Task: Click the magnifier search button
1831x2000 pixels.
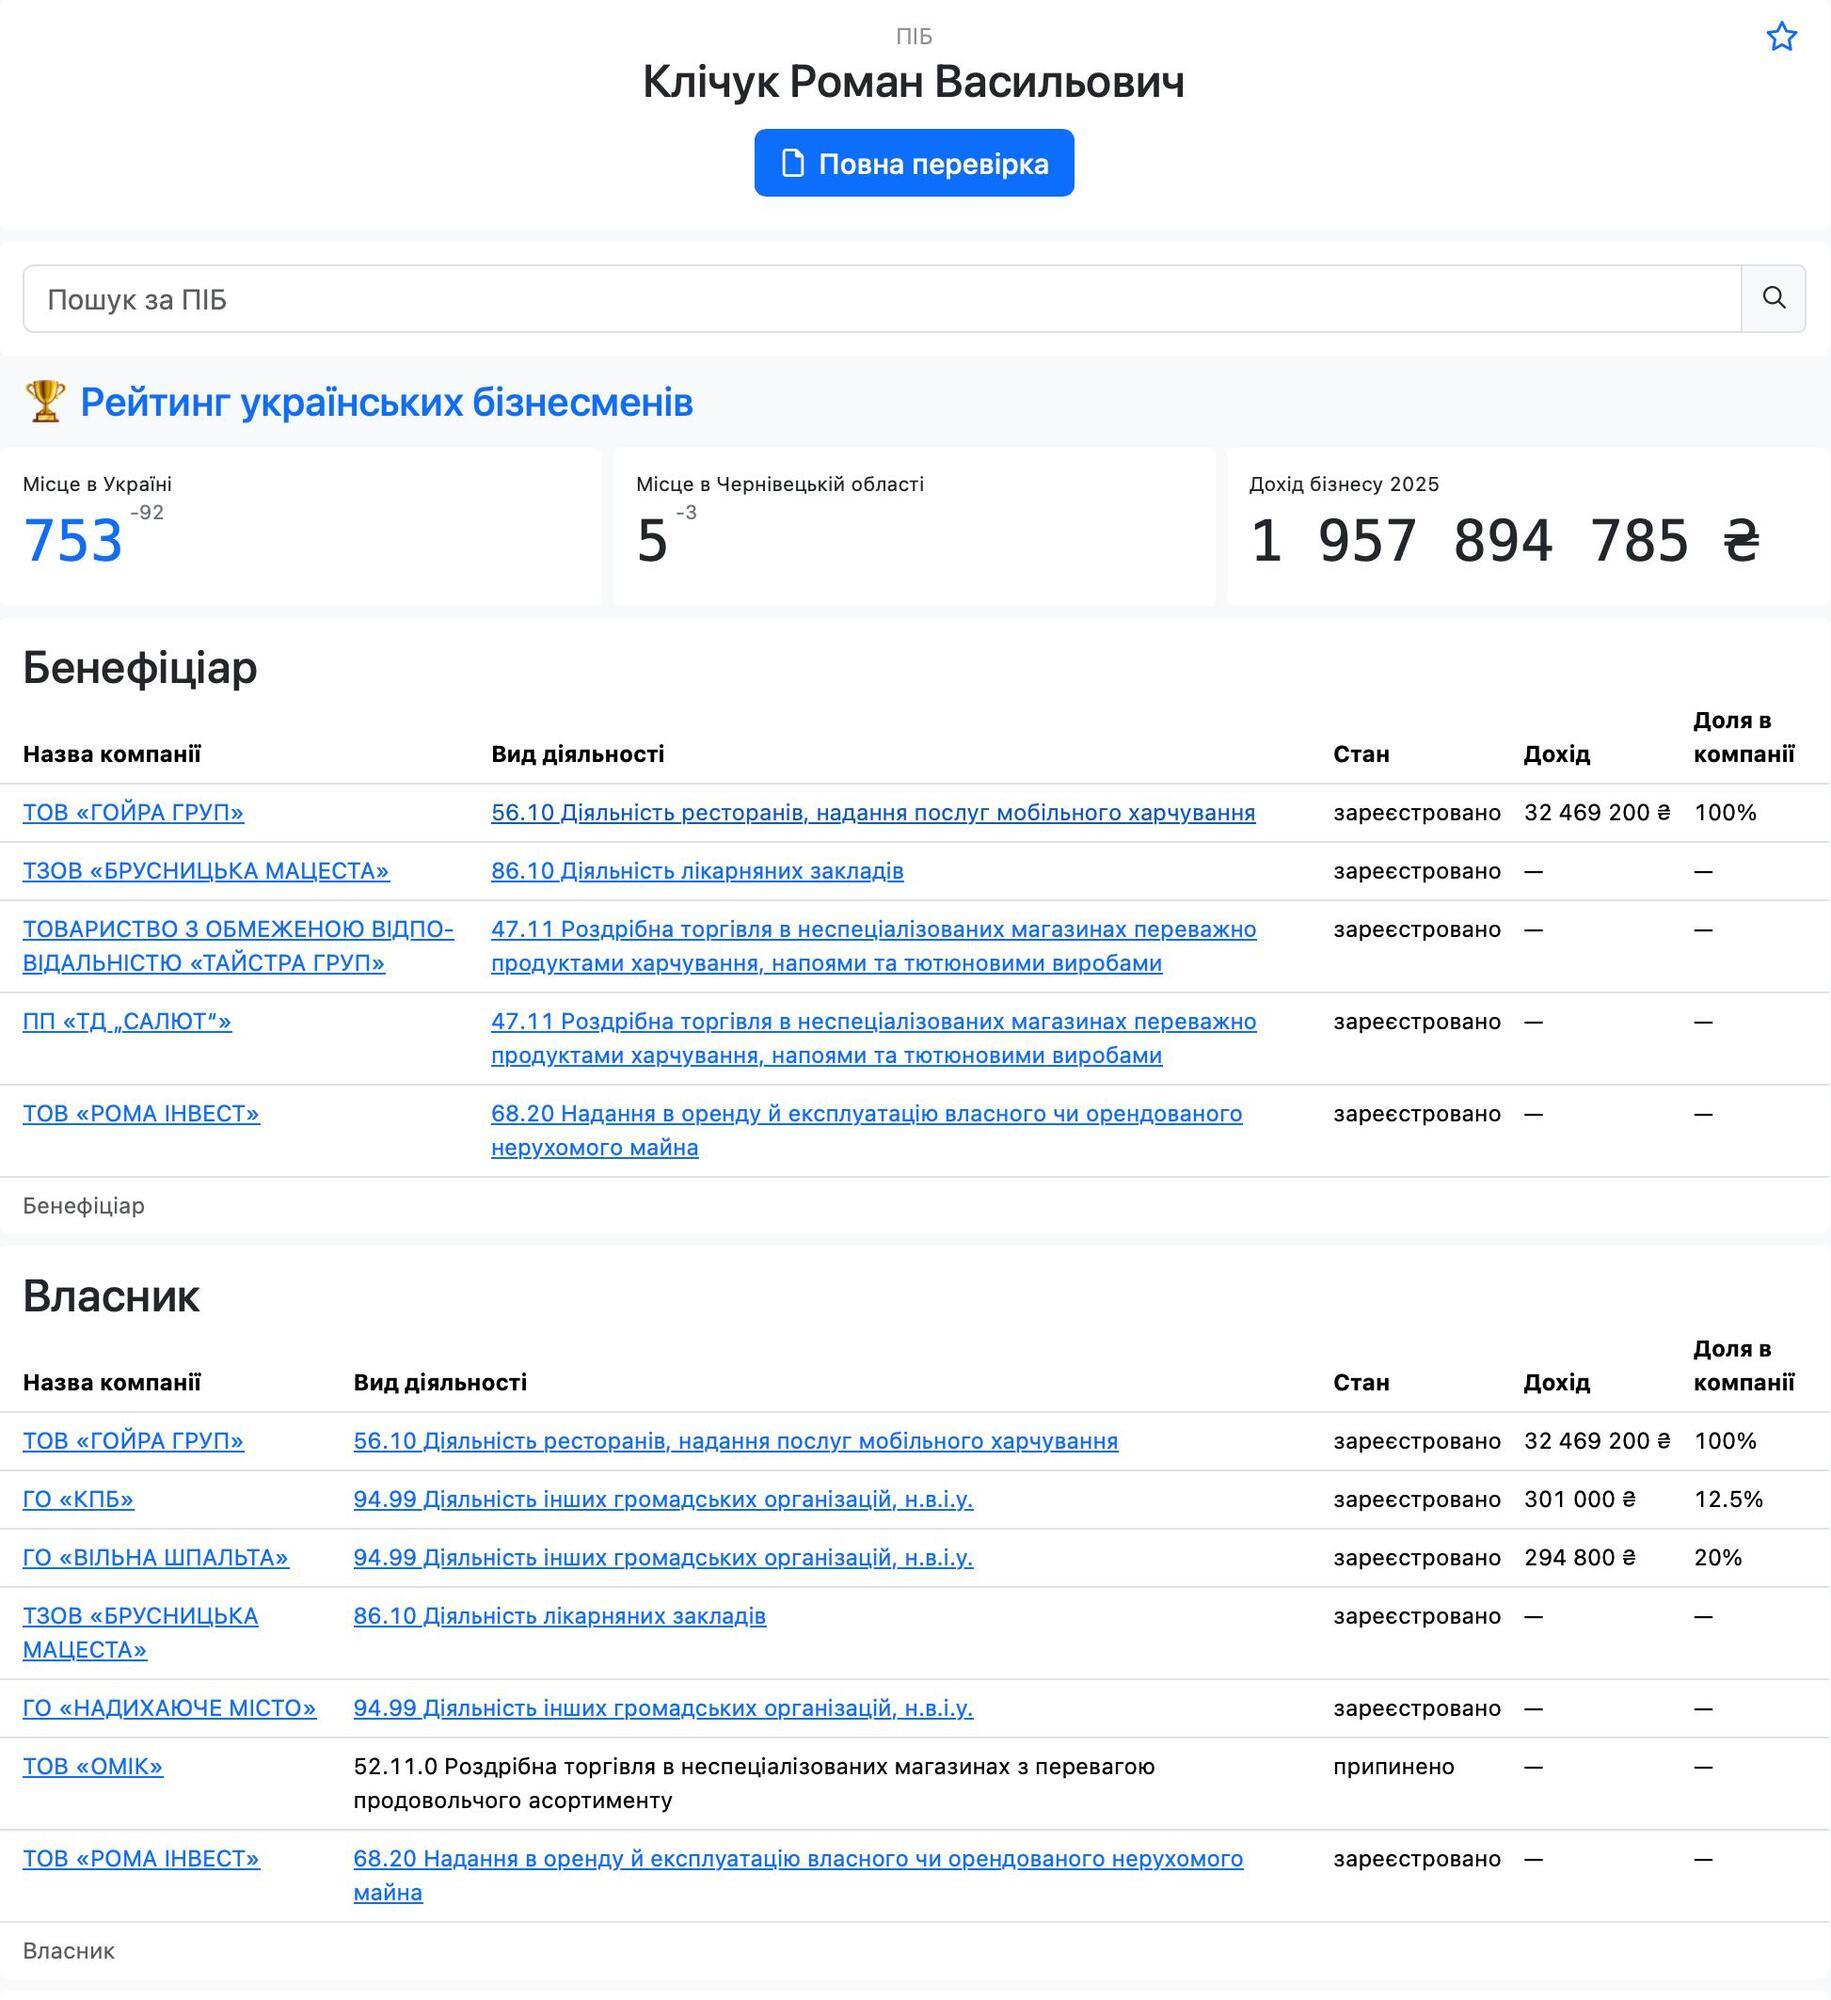Action: pyautogui.click(x=1773, y=298)
